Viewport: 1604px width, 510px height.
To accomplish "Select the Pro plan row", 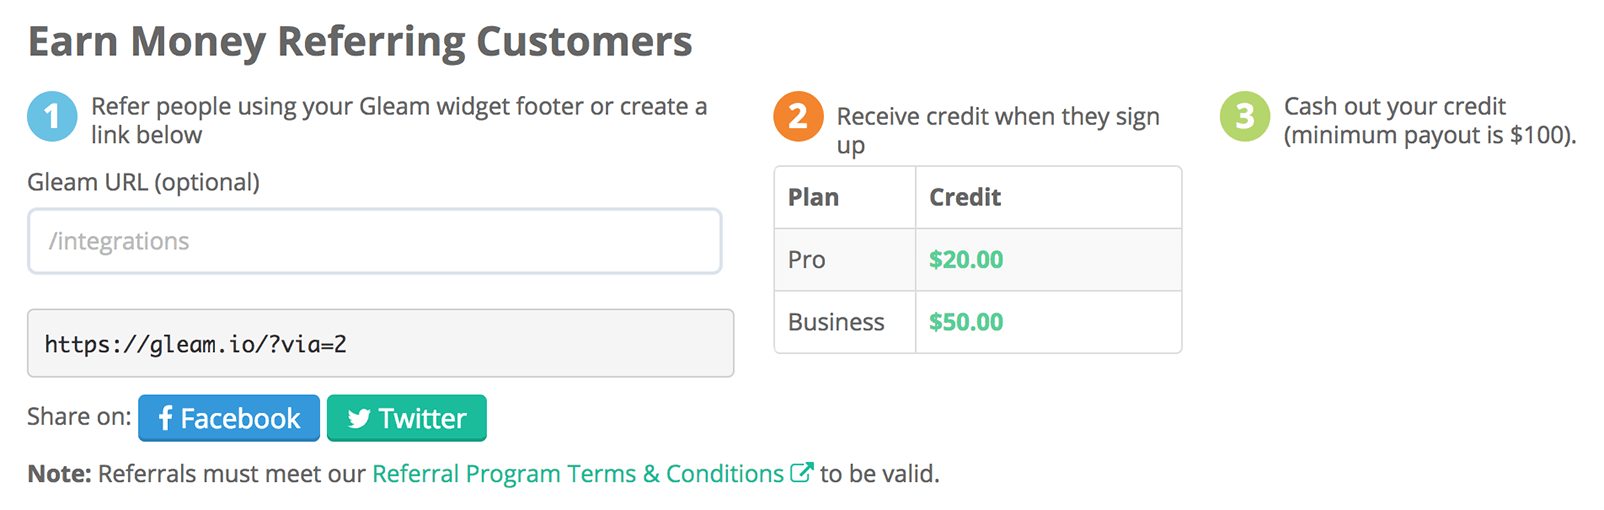I will coord(978,260).
